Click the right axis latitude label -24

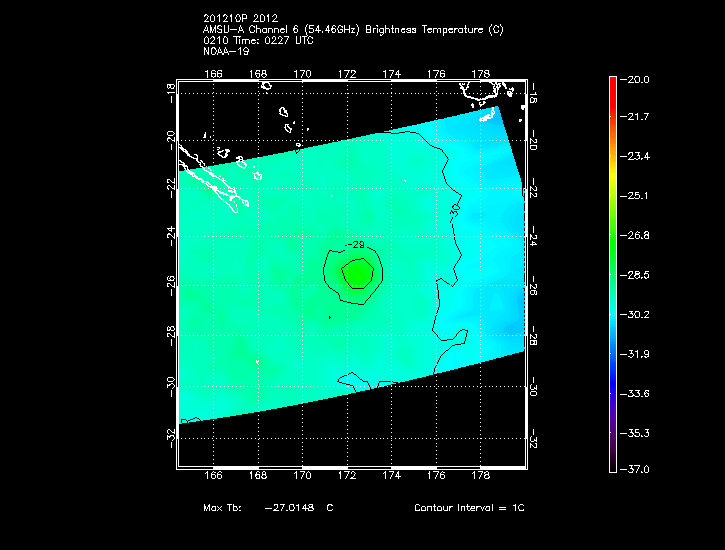point(533,236)
